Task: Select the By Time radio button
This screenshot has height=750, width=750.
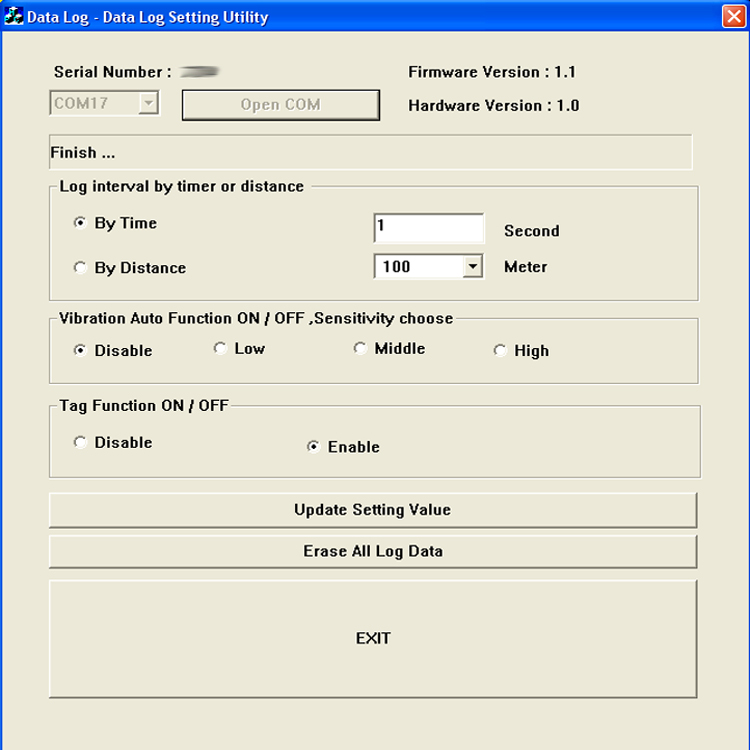Action: pos(80,223)
